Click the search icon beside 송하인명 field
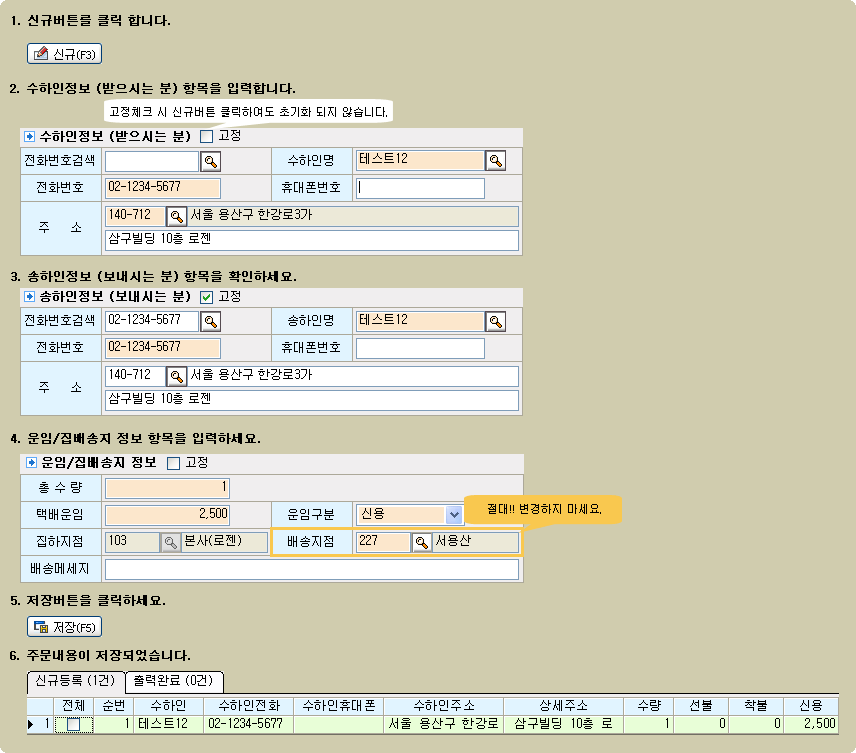Viewport: 856px width, 753px height. [495, 321]
